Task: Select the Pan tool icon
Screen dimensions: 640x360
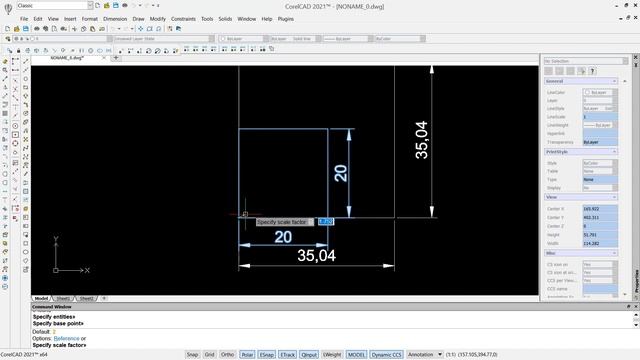Action: click(x=141, y=29)
